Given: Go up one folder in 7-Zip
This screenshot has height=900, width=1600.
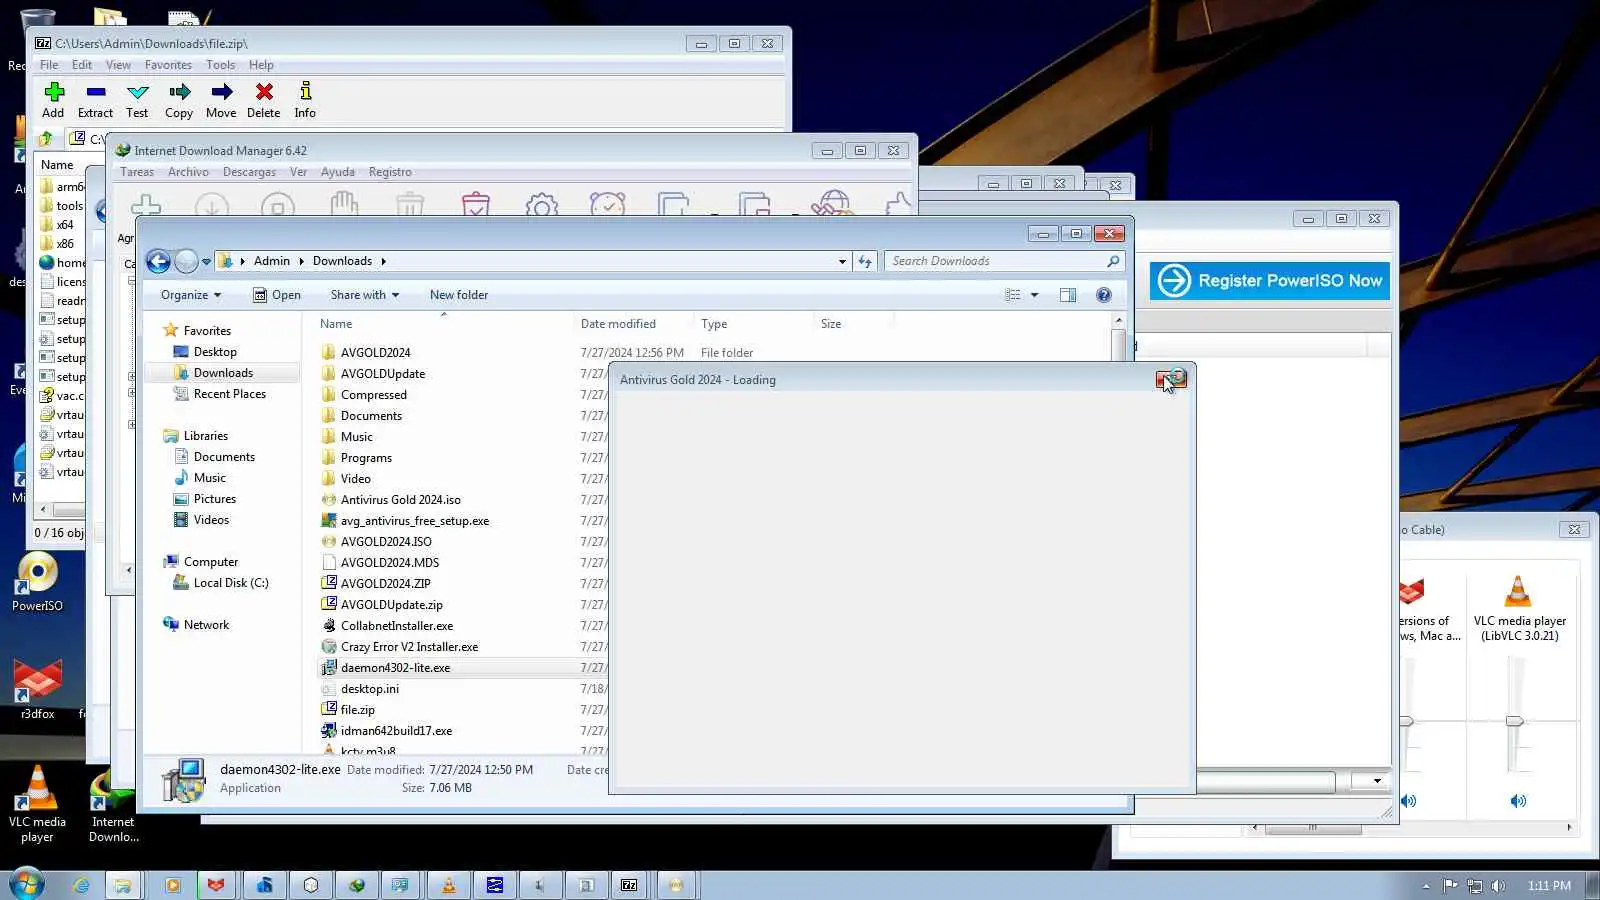Looking at the screenshot, I should pyautogui.click(x=46, y=139).
